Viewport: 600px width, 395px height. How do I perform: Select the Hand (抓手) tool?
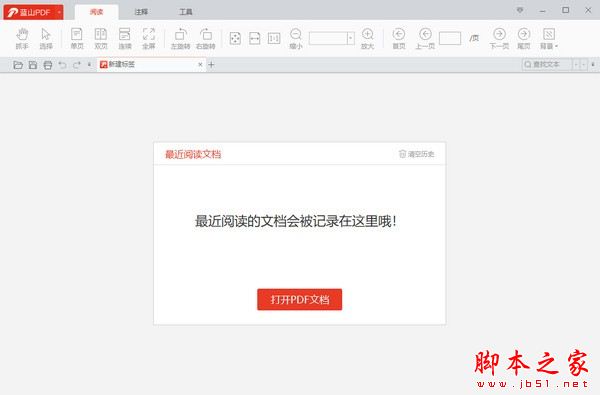click(x=22, y=38)
